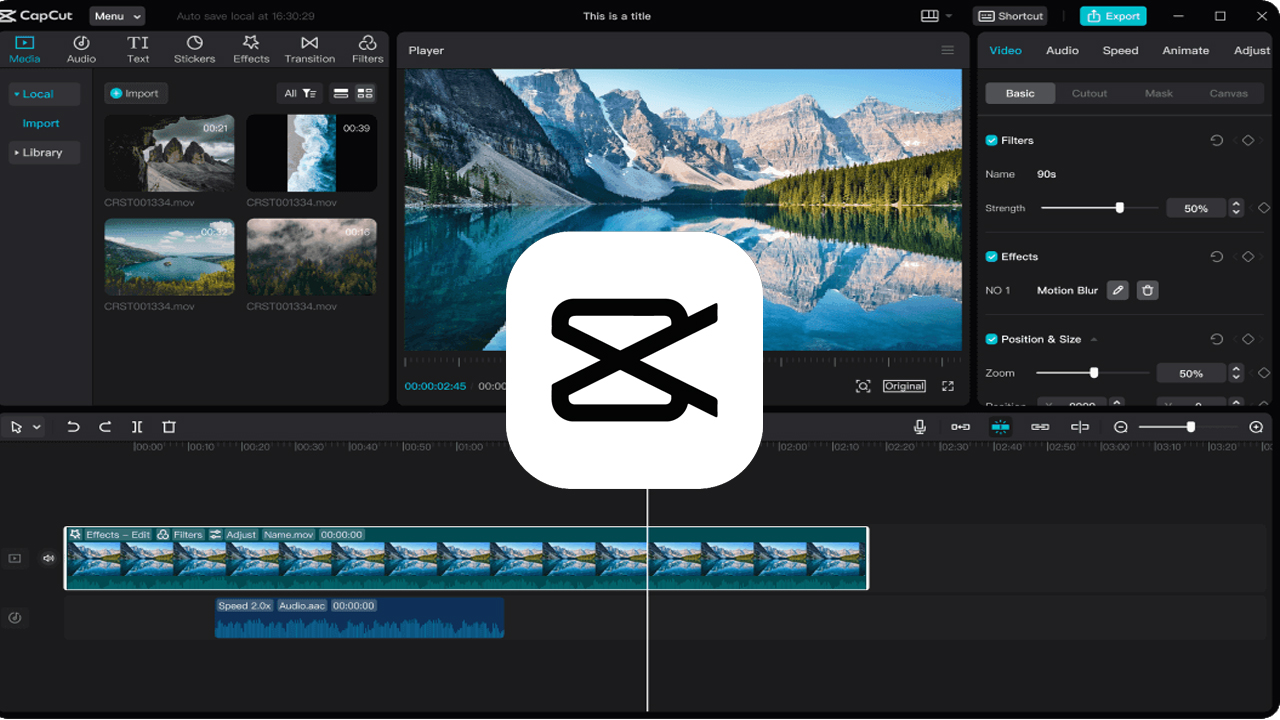Open the Effects tab in top bar

[251, 49]
